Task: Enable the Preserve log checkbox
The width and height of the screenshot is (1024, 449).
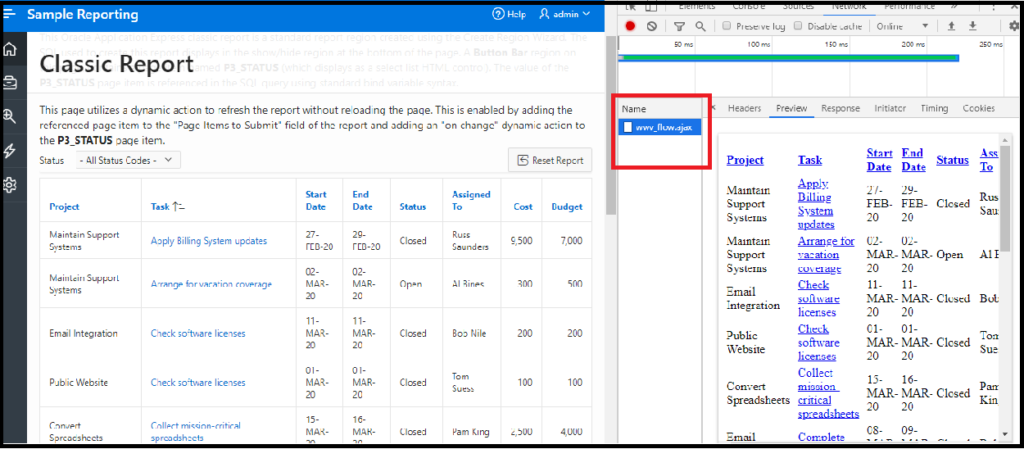Action: tap(727, 26)
